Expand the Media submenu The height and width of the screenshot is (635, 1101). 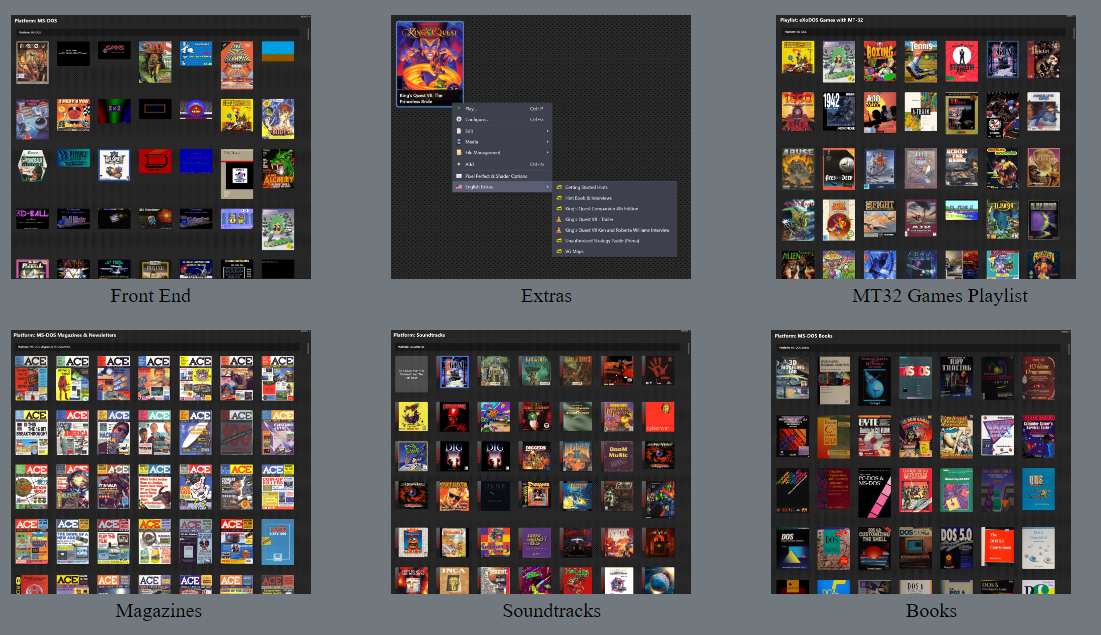tap(501, 142)
